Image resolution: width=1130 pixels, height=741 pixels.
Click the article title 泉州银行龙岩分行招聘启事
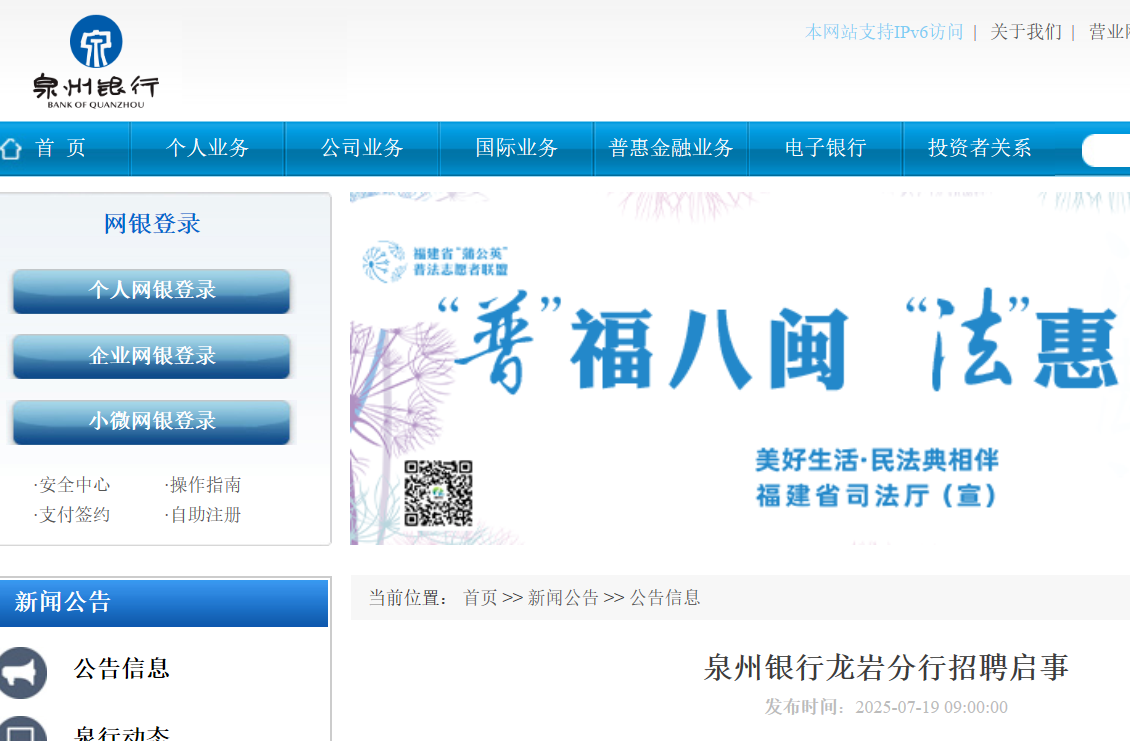886,667
